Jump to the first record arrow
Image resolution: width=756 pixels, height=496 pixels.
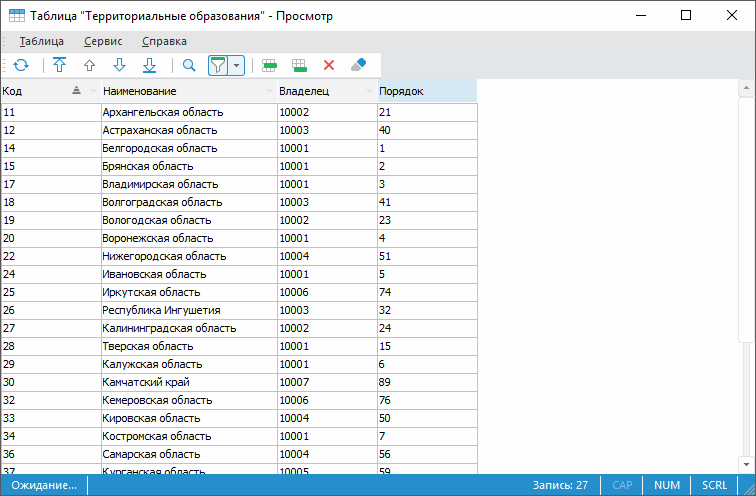[59, 65]
